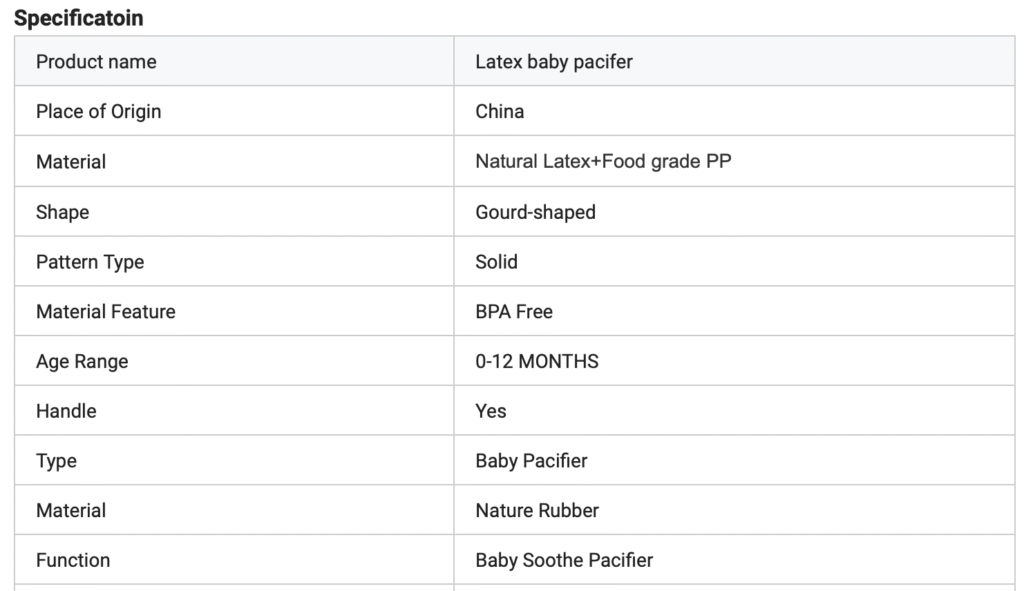Select the Solid value cell
The width and height of the screenshot is (1024, 591).
(497, 262)
